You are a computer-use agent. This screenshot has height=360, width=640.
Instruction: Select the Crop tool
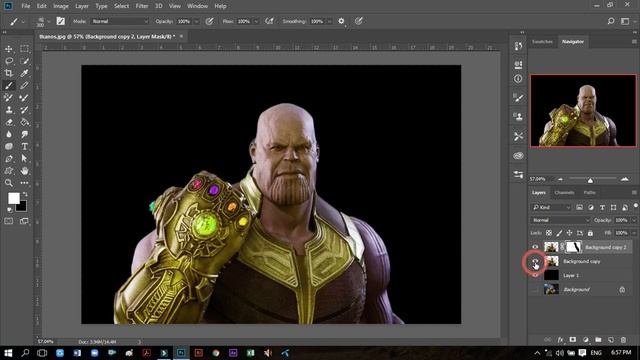point(9,73)
